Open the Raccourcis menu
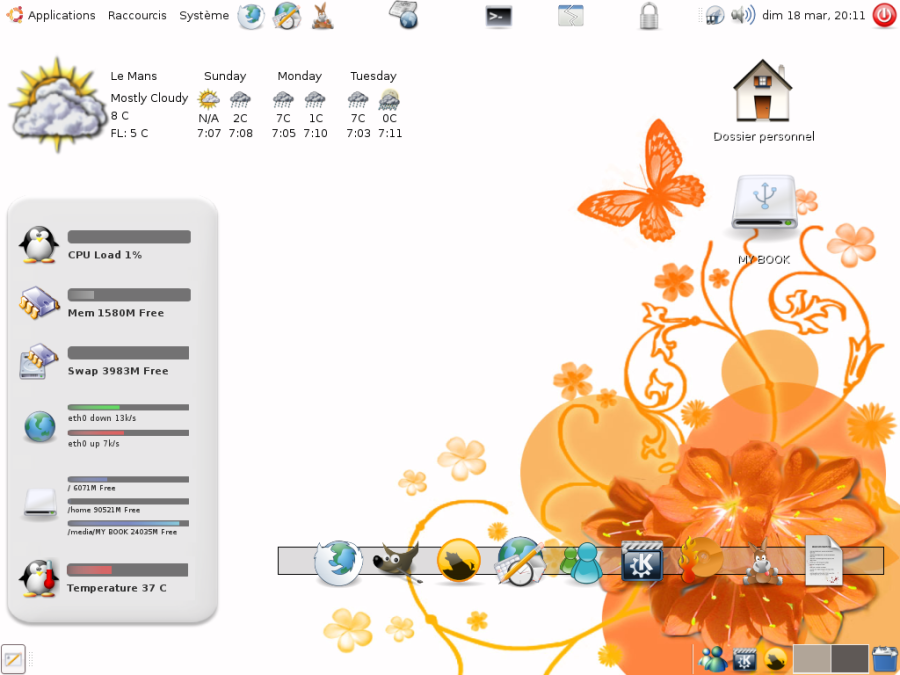This screenshot has width=900, height=675. [137, 15]
